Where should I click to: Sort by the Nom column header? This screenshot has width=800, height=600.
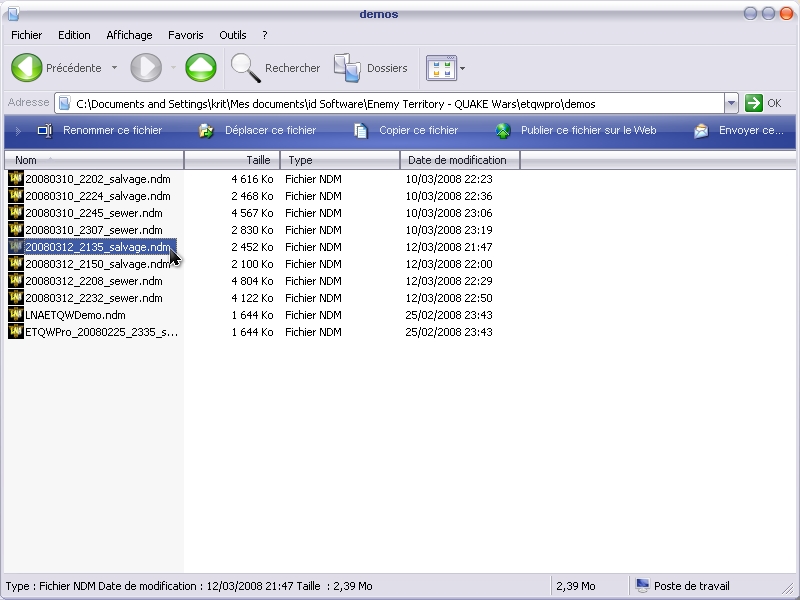(x=94, y=160)
